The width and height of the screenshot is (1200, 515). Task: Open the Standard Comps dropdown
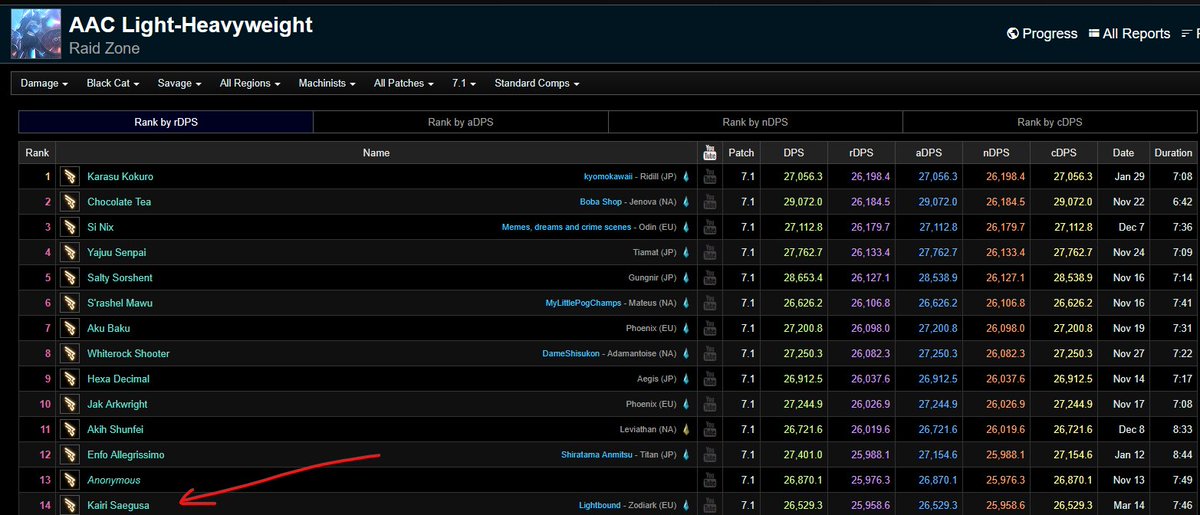pos(536,84)
